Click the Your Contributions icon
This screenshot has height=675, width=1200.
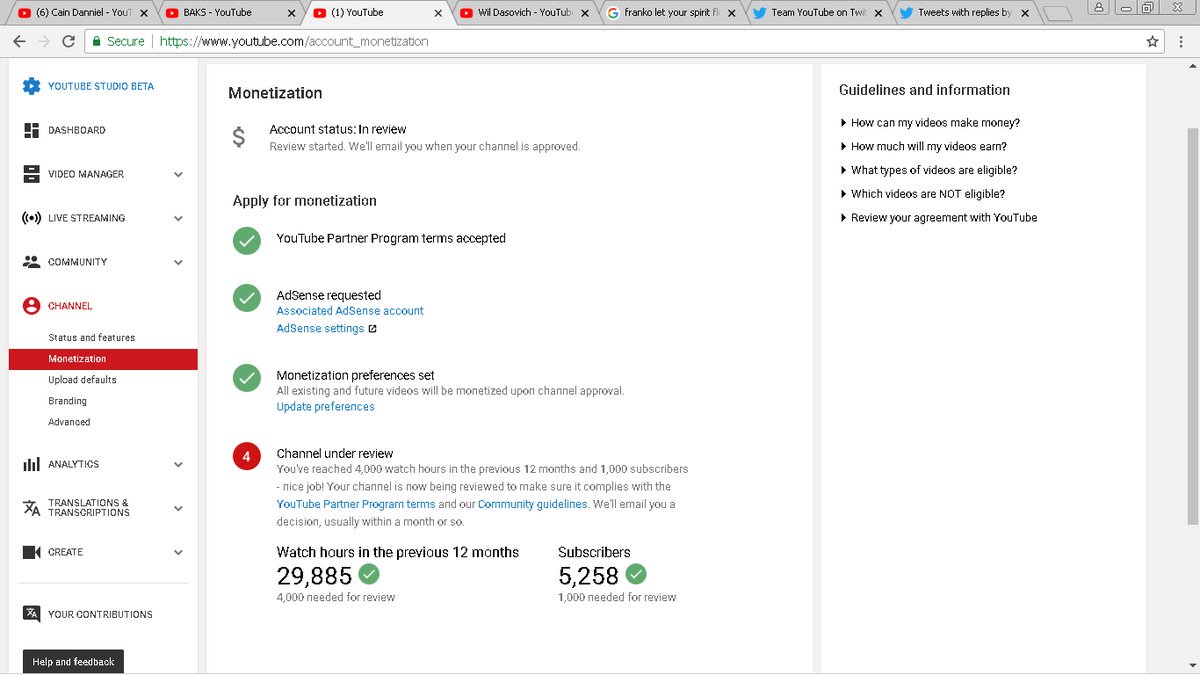tap(31, 614)
